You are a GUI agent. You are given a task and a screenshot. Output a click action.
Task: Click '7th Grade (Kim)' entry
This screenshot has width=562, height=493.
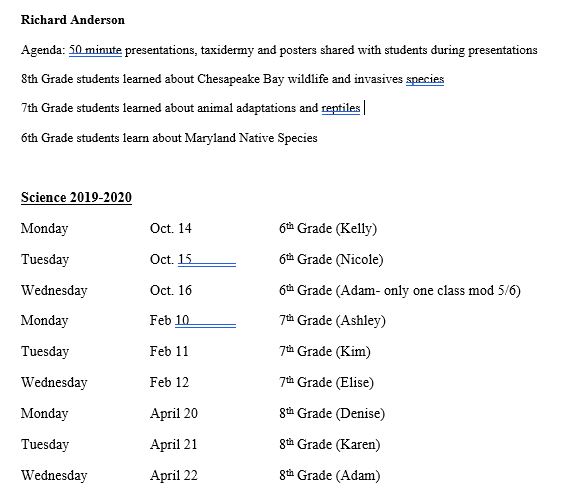[325, 351]
